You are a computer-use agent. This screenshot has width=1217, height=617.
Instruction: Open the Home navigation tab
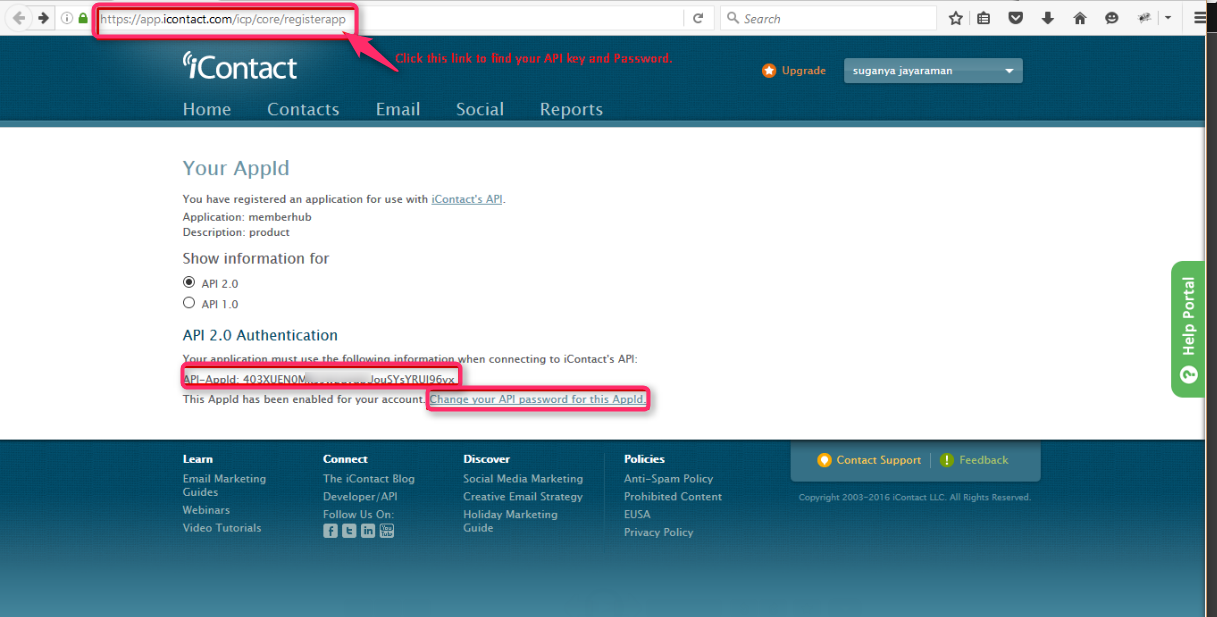click(x=207, y=109)
